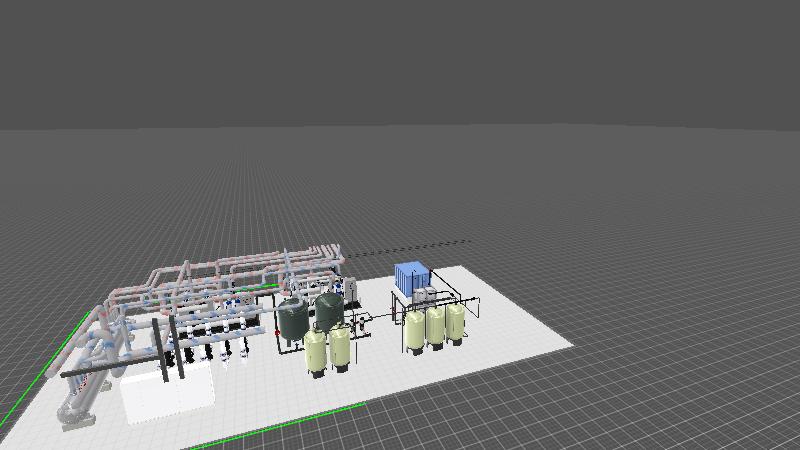Click the right dark green tank

(329, 309)
